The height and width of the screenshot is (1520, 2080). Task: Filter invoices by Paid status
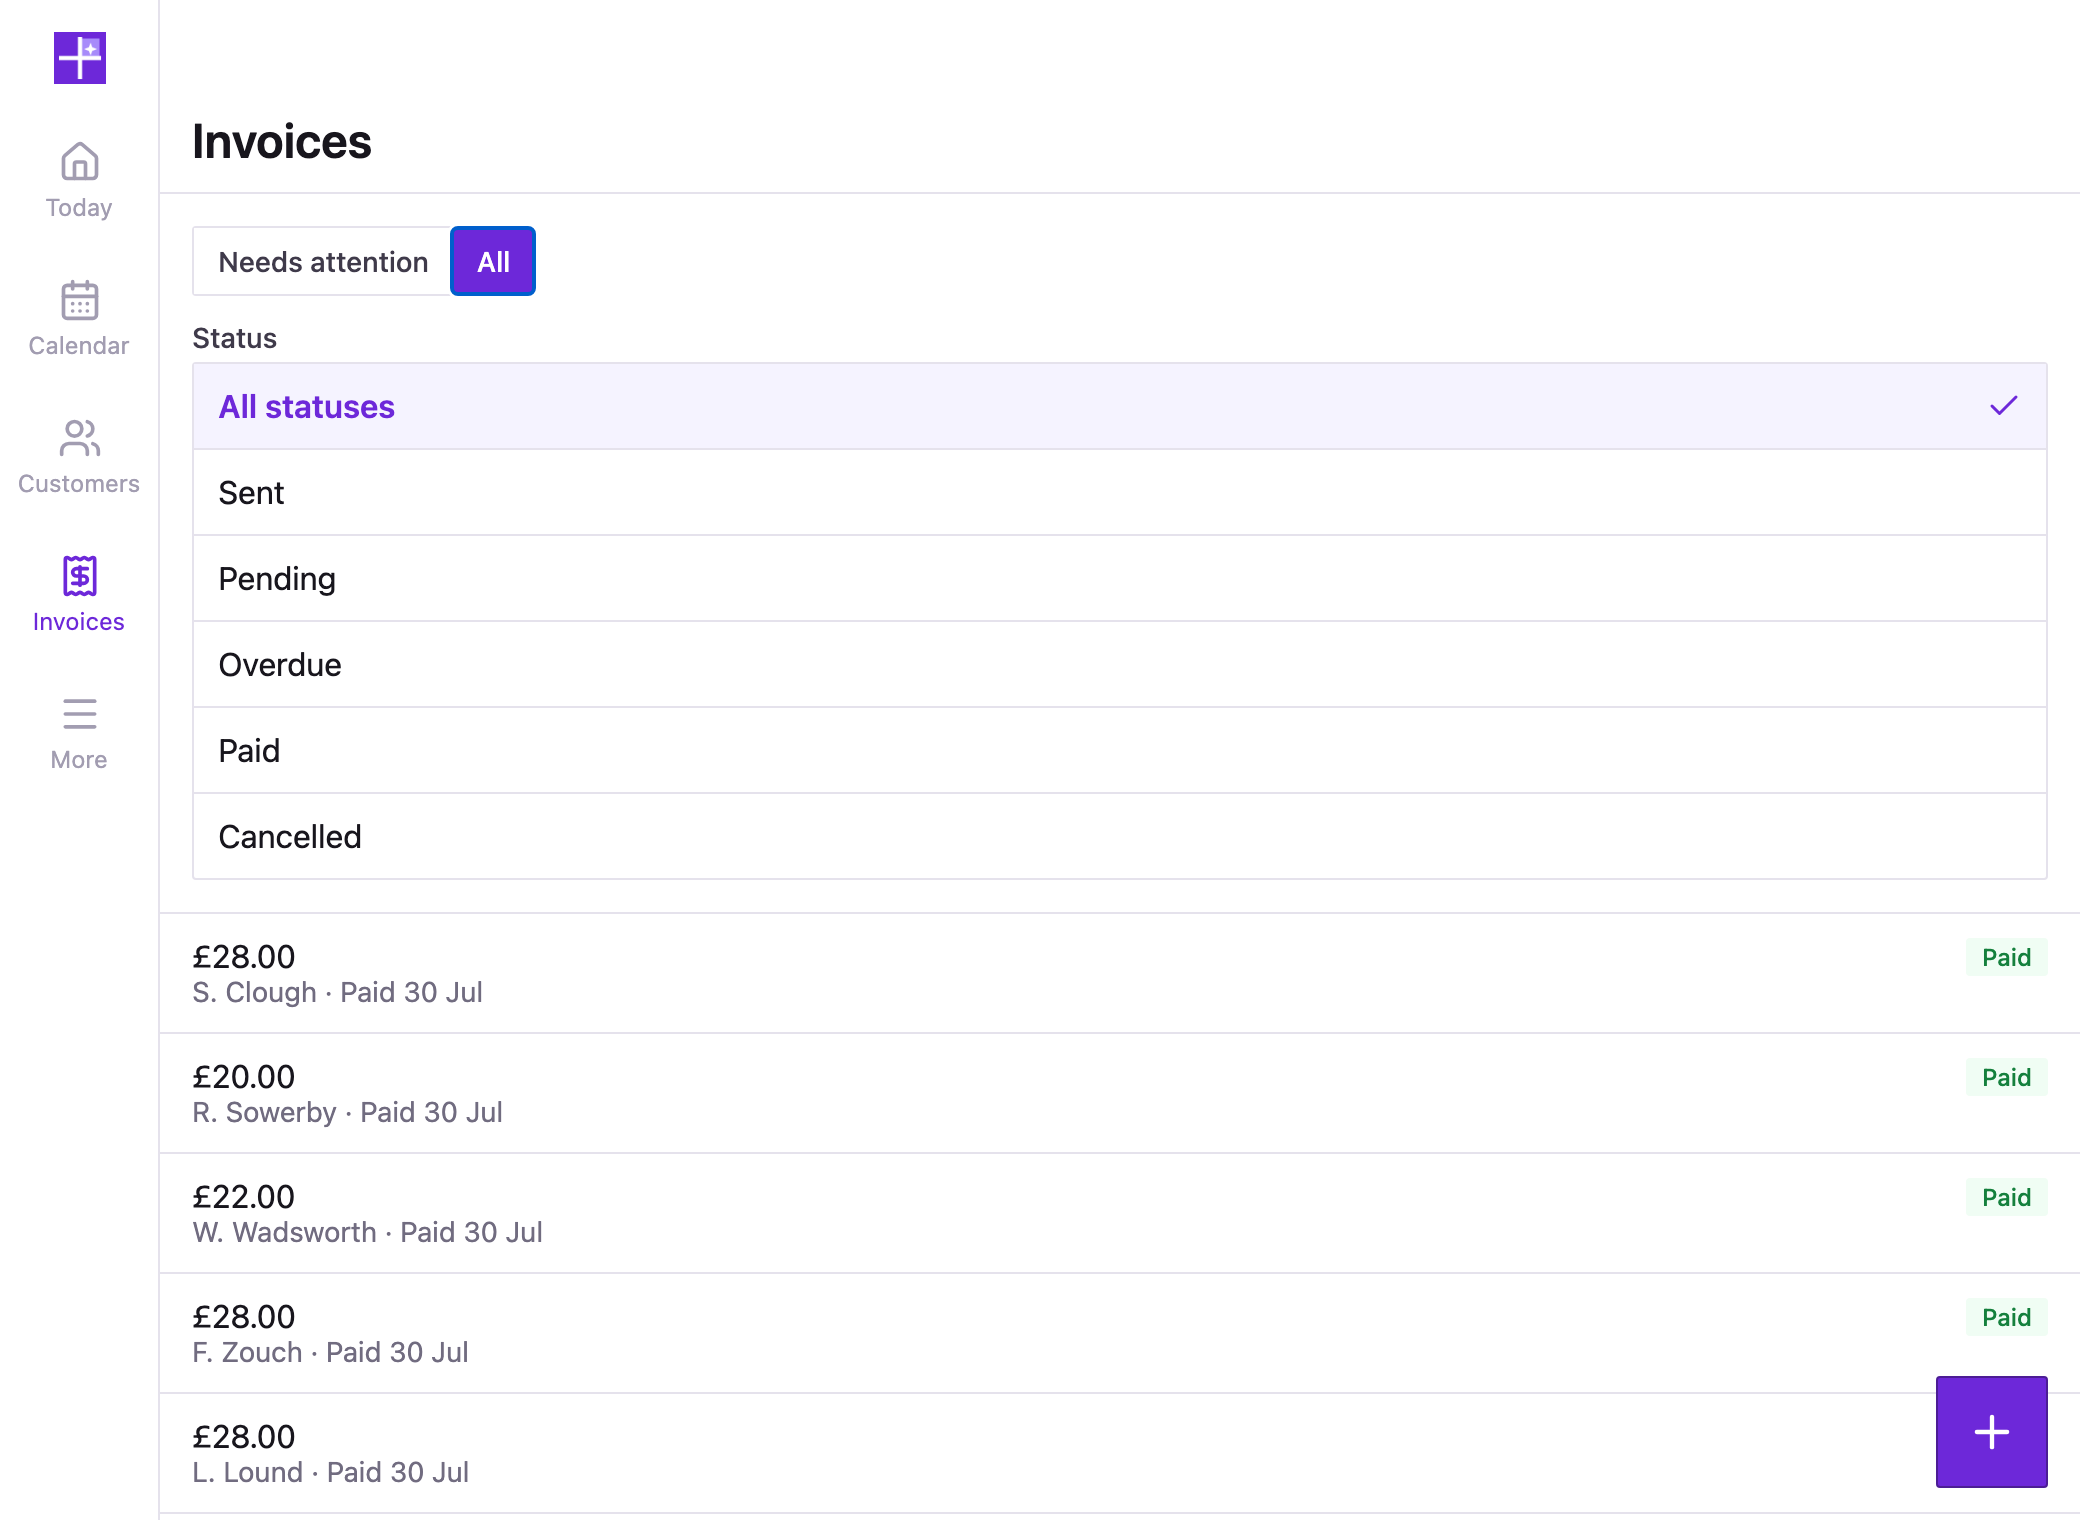coord(1119,750)
